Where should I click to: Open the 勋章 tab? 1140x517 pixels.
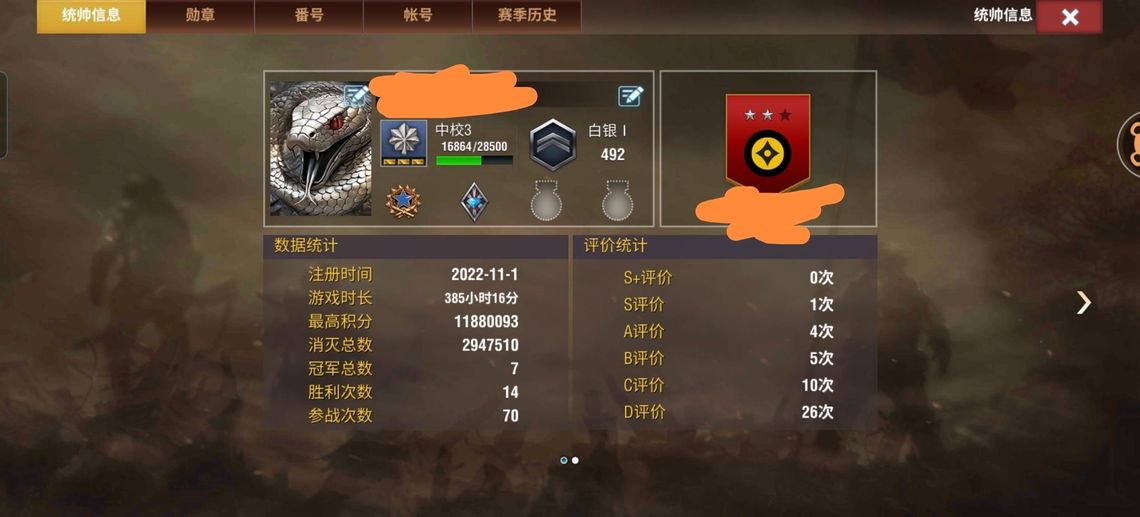(x=200, y=15)
